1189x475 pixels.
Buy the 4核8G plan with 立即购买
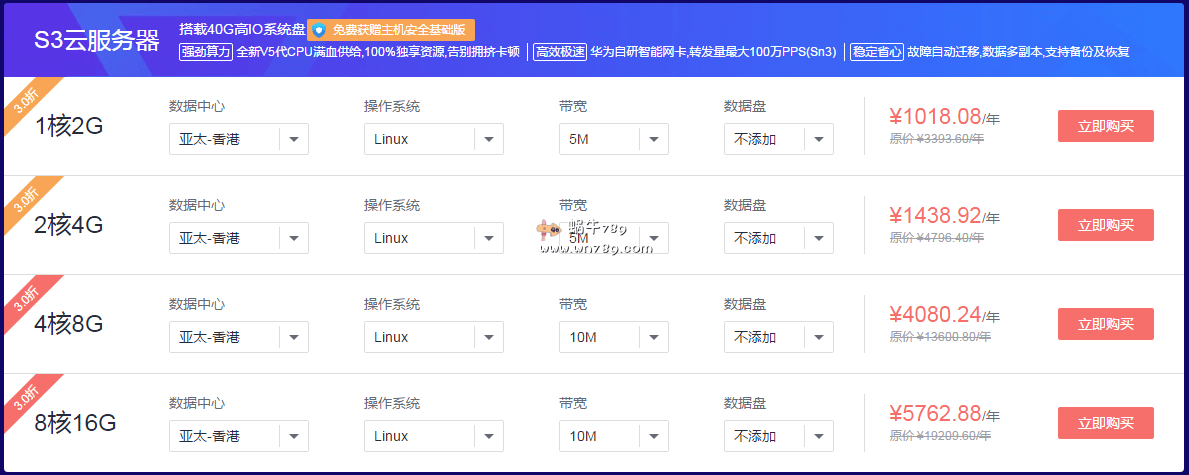(1105, 324)
